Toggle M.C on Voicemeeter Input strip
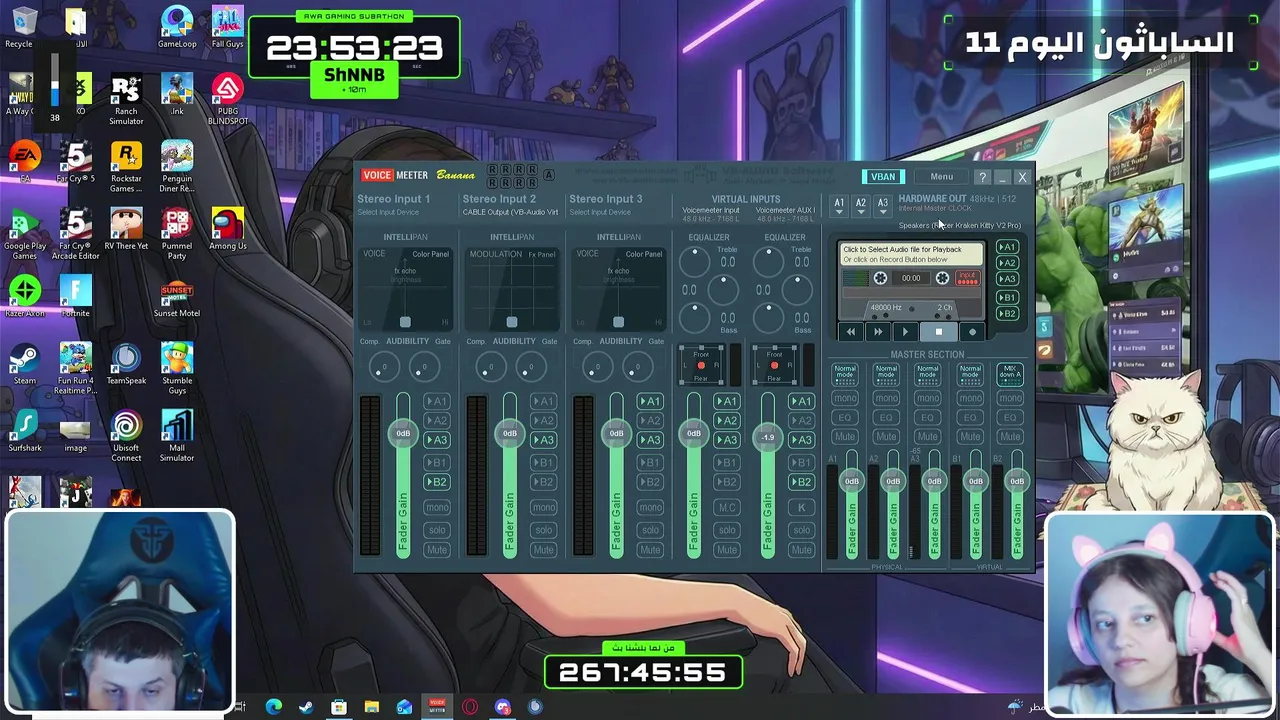 pyautogui.click(x=727, y=507)
